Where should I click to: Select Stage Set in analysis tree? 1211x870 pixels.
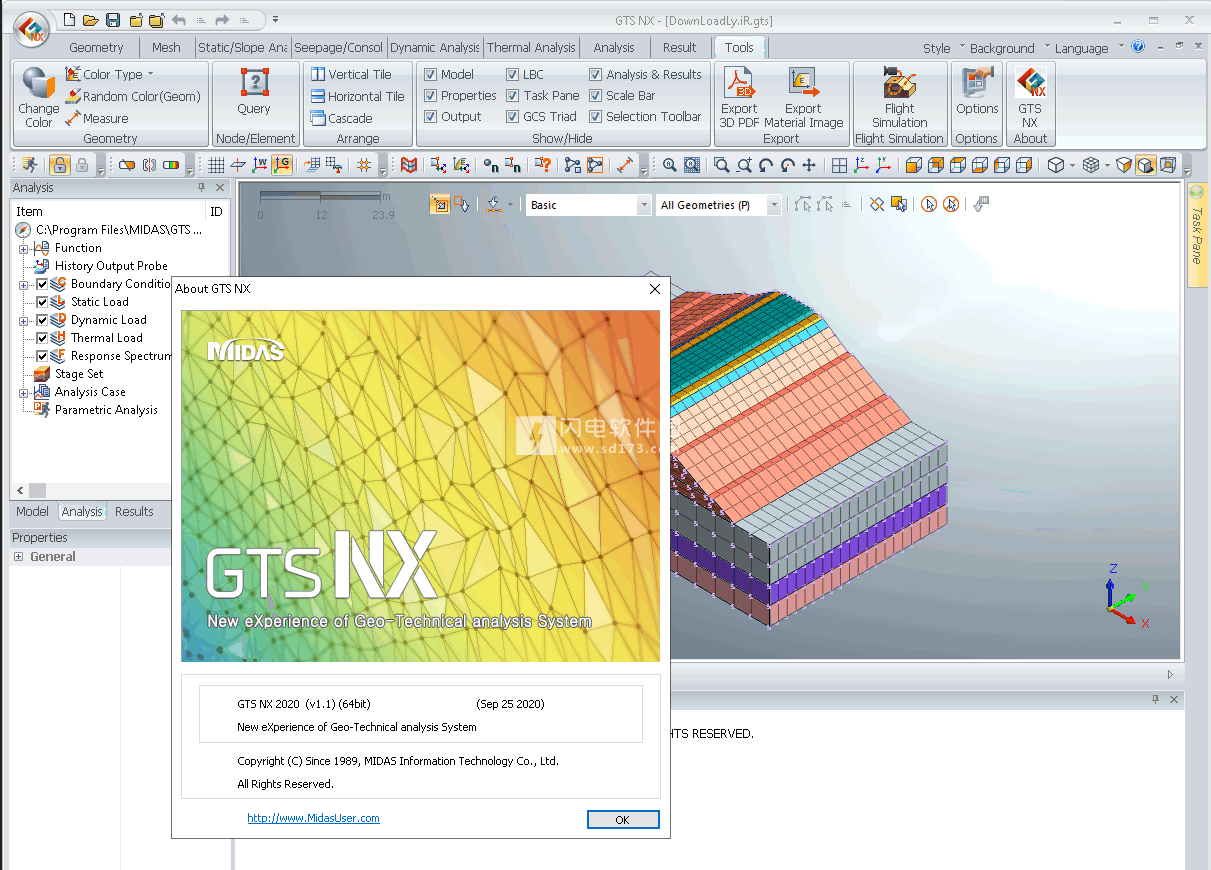point(79,374)
